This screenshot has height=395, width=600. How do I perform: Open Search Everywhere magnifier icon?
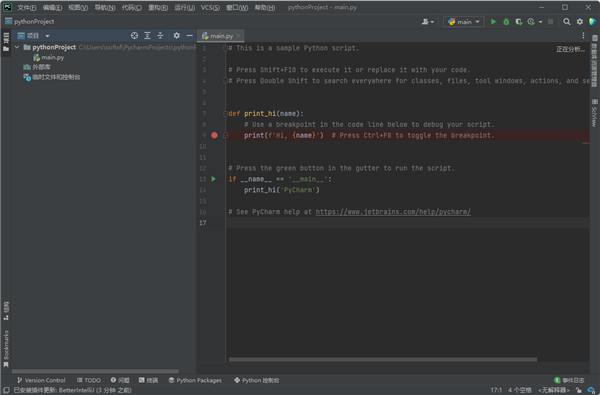point(567,22)
